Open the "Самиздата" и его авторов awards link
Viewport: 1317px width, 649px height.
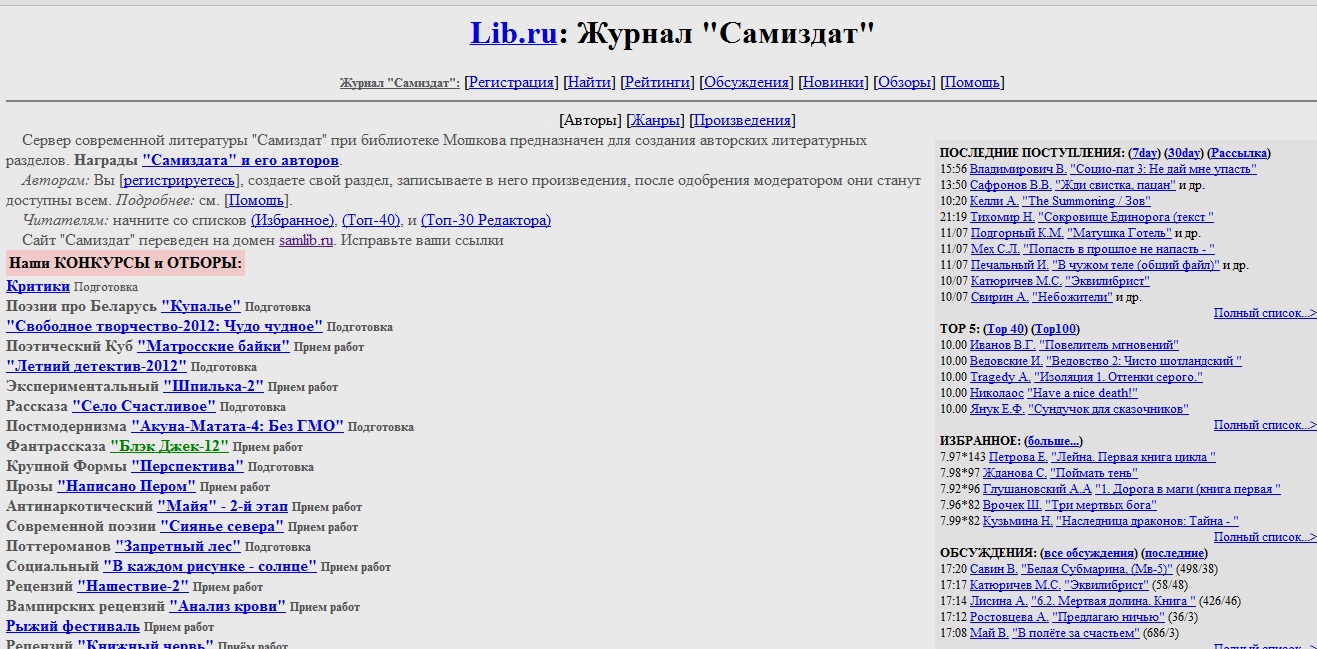coord(241,160)
